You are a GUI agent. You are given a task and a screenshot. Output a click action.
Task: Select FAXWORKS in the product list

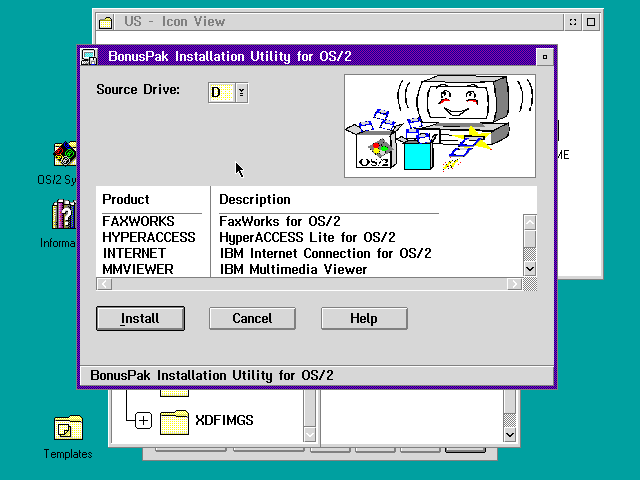pyautogui.click(x=138, y=221)
